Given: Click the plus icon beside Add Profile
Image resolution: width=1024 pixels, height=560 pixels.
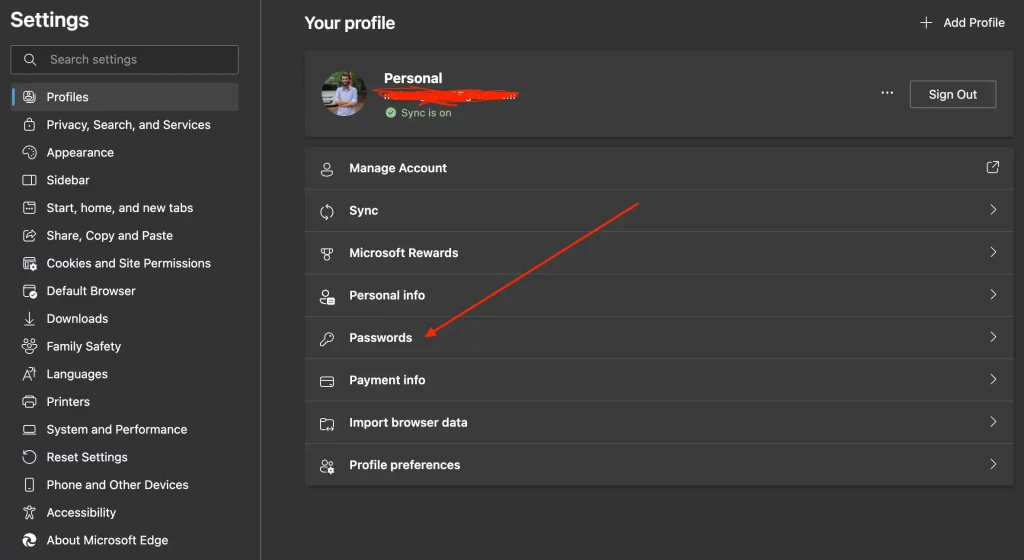Looking at the screenshot, I should click(x=926, y=23).
